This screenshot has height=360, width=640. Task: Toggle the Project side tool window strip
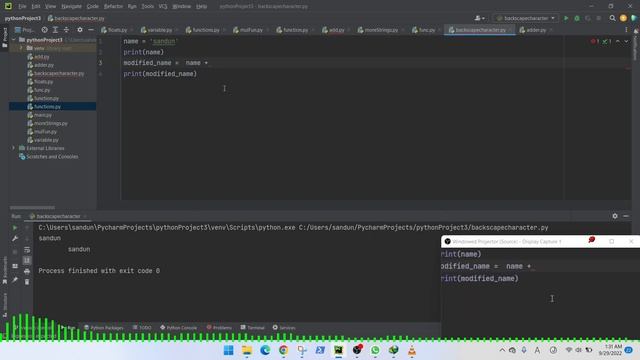click(x=4, y=38)
